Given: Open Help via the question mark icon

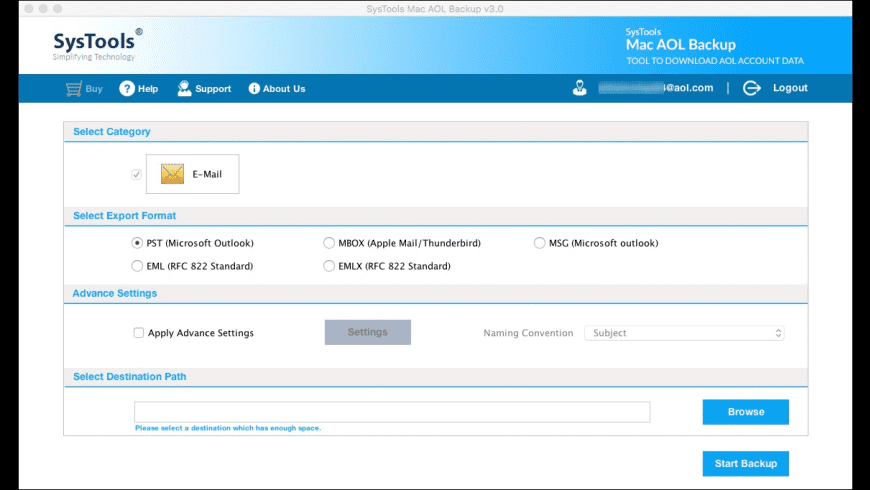Looking at the screenshot, I should (x=127, y=89).
